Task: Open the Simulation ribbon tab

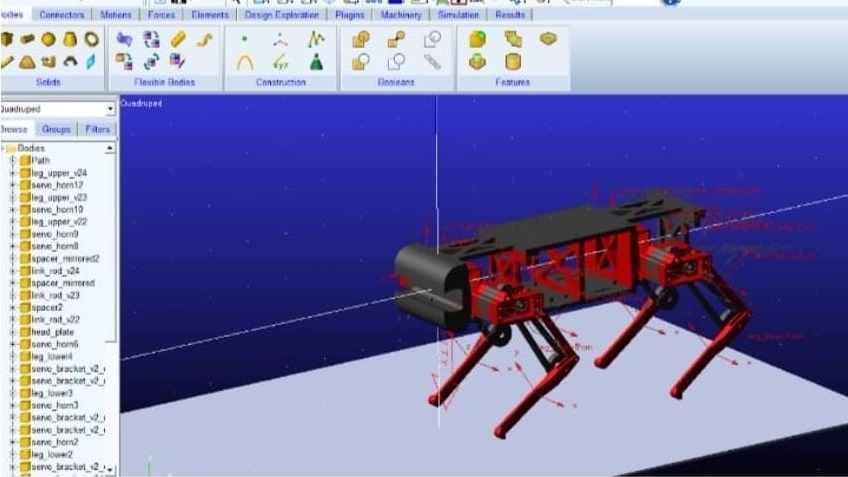Action: click(458, 15)
